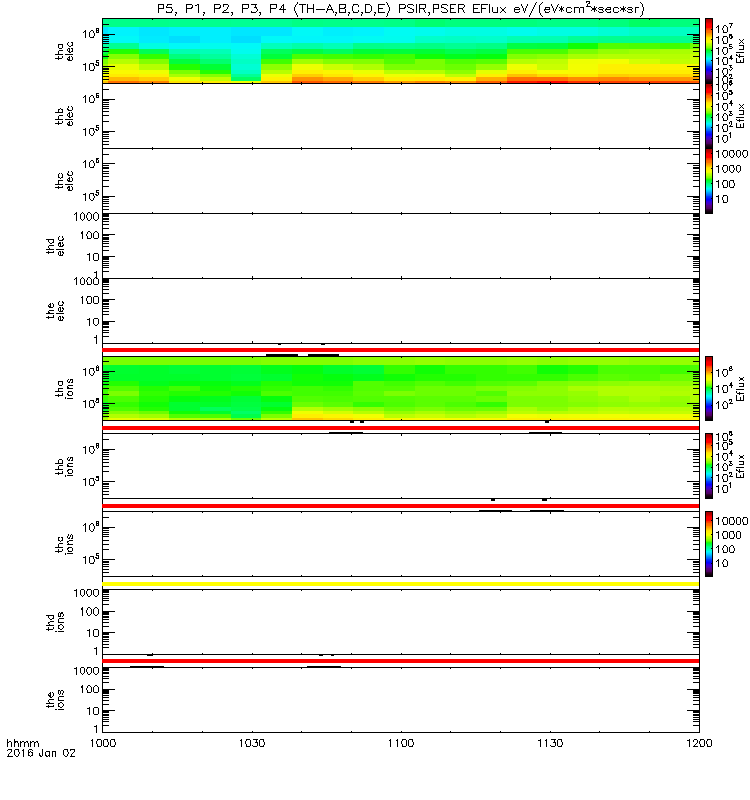This screenshot has height=800, width=750.
Task: Click the 'tha elec' panel label
Action: coord(64,51)
